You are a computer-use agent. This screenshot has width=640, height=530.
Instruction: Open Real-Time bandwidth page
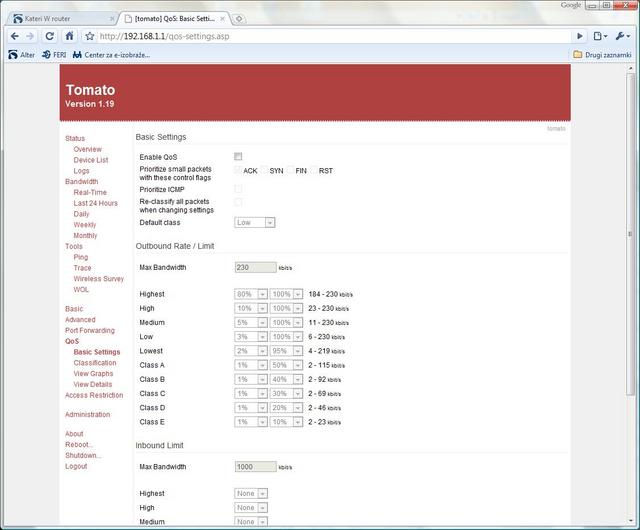point(90,192)
